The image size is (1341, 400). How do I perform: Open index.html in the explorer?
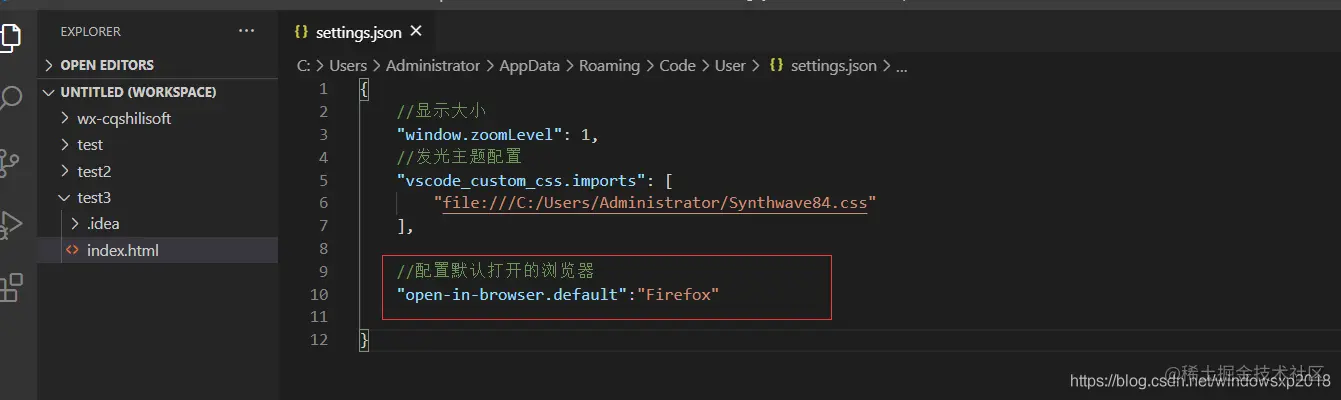pyautogui.click(x=158, y=251)
